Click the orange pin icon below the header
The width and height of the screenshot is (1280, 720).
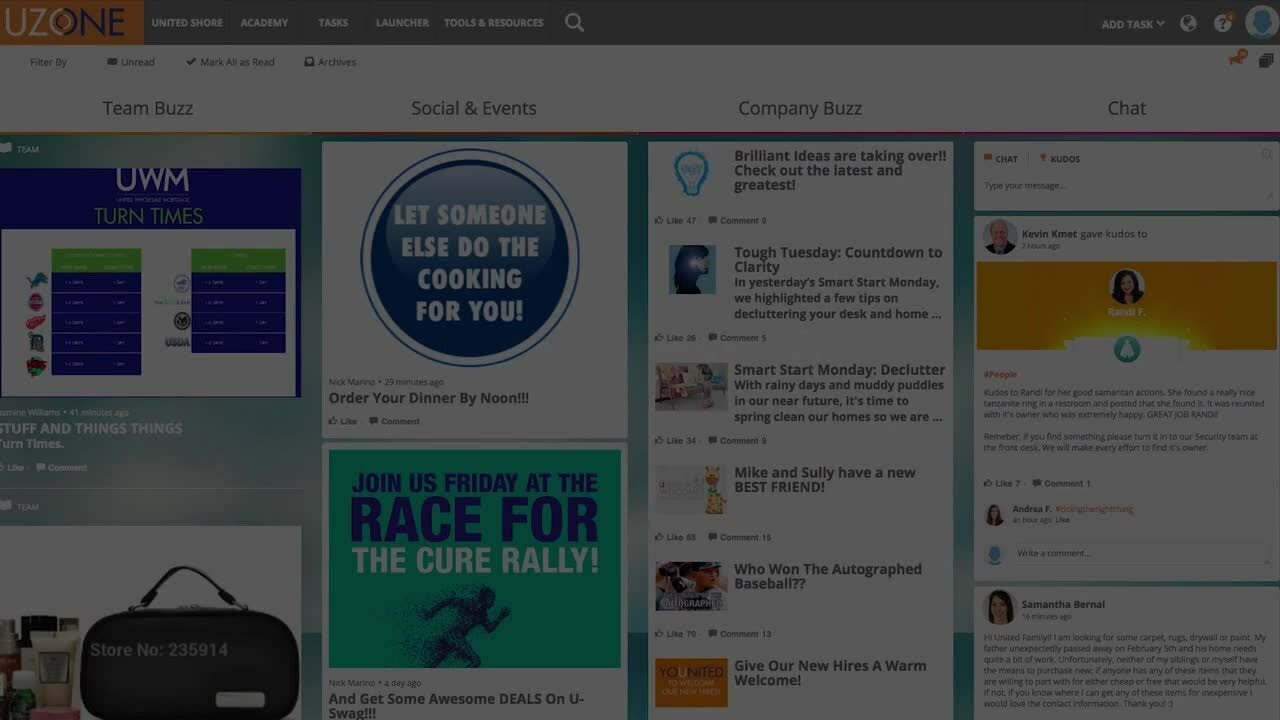[x=1237, y=59]
